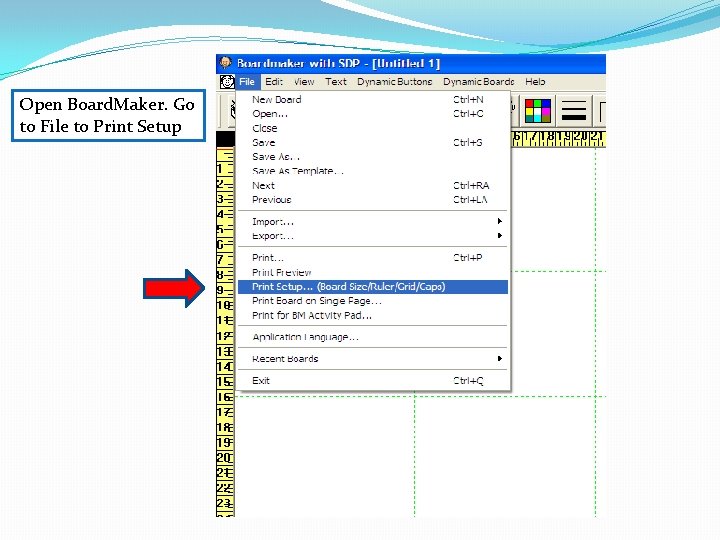Choose New Board from File menu
Viewport: 720px width, 540px height.
tap(372, 99)
